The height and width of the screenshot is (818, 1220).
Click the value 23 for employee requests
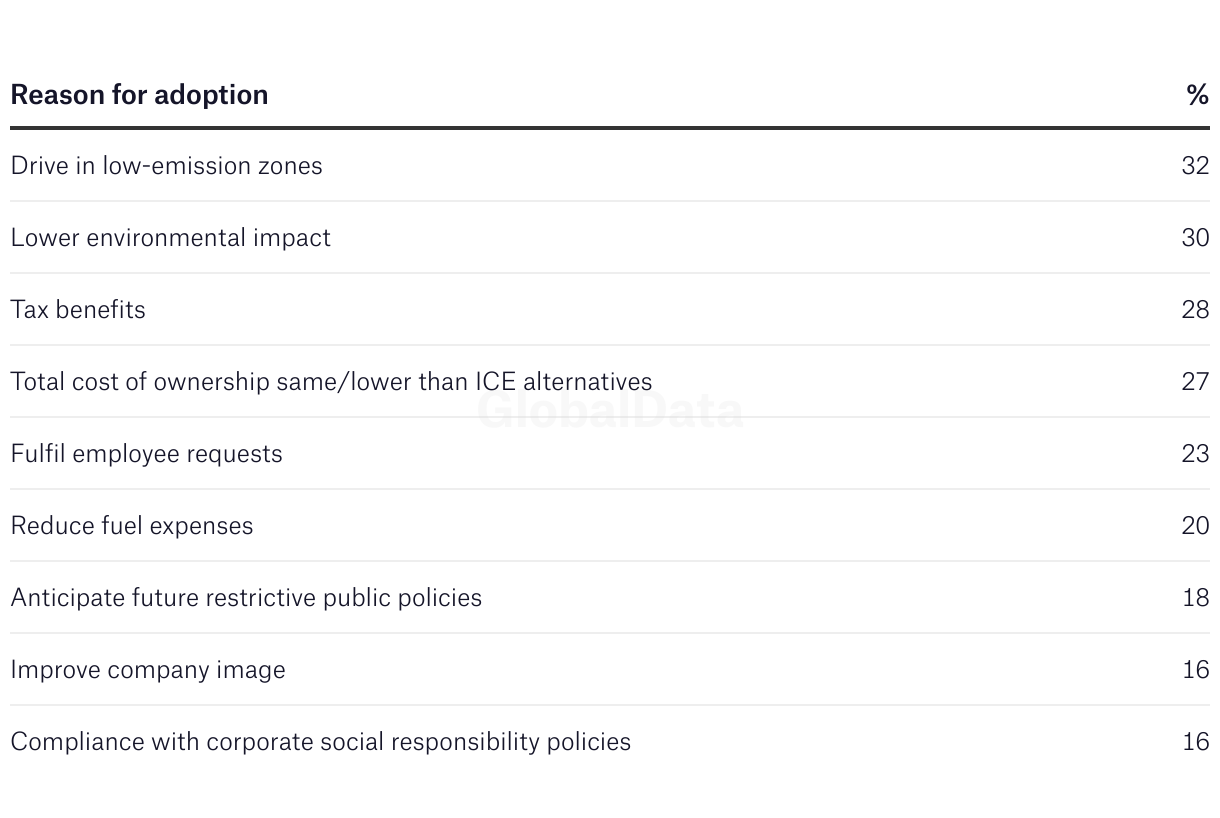[1195, 454]
